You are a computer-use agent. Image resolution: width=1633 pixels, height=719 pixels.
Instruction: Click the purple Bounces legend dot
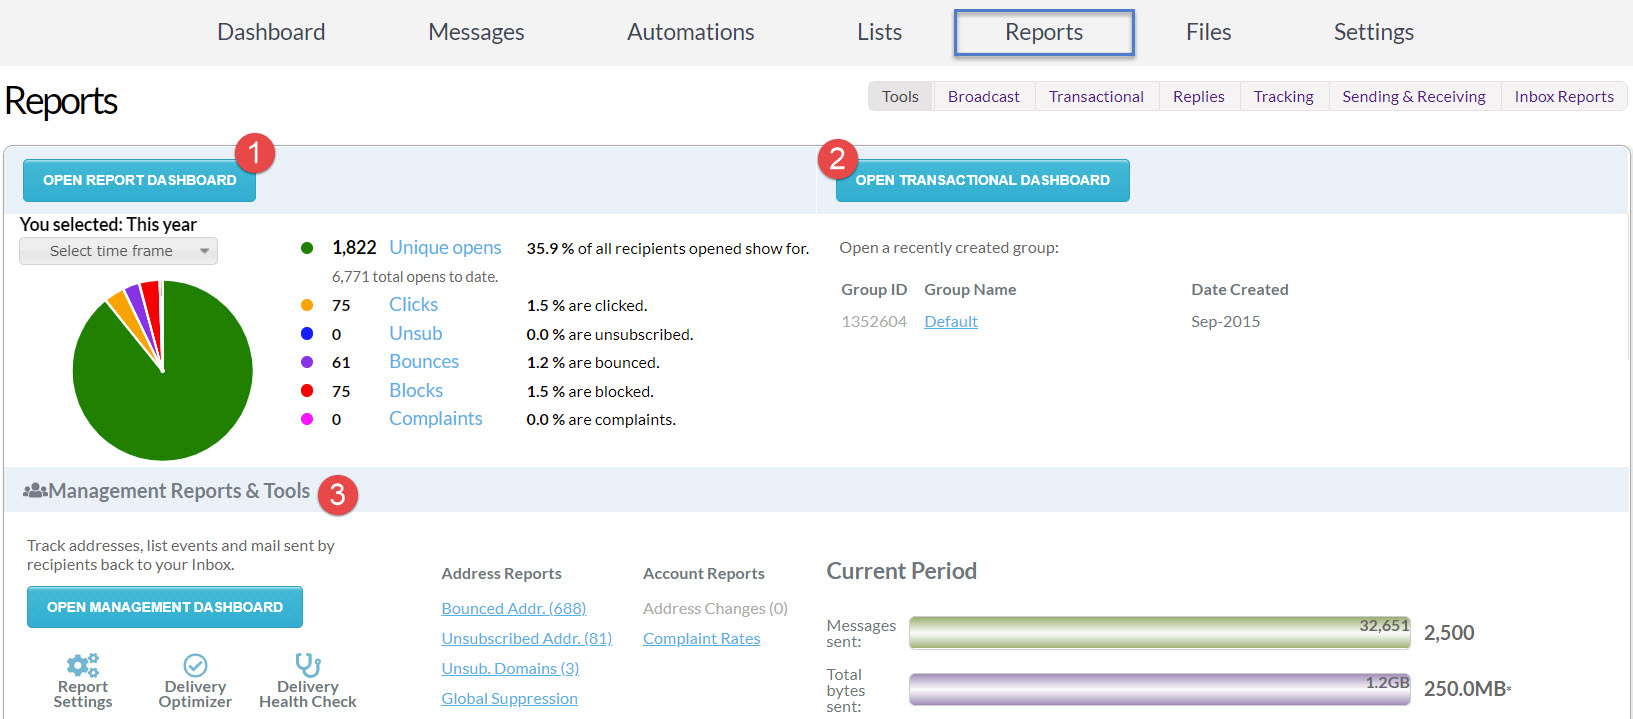tap(307, 362)
